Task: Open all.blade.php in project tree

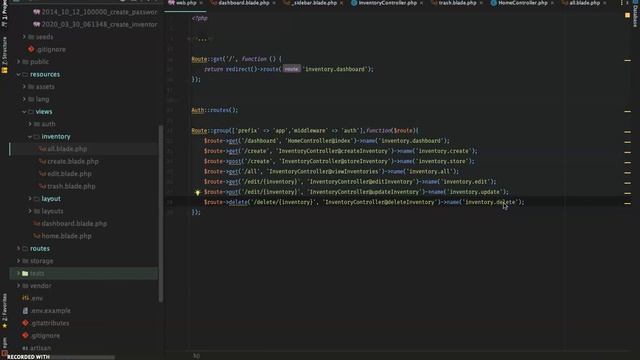Action: click(63, 149)
